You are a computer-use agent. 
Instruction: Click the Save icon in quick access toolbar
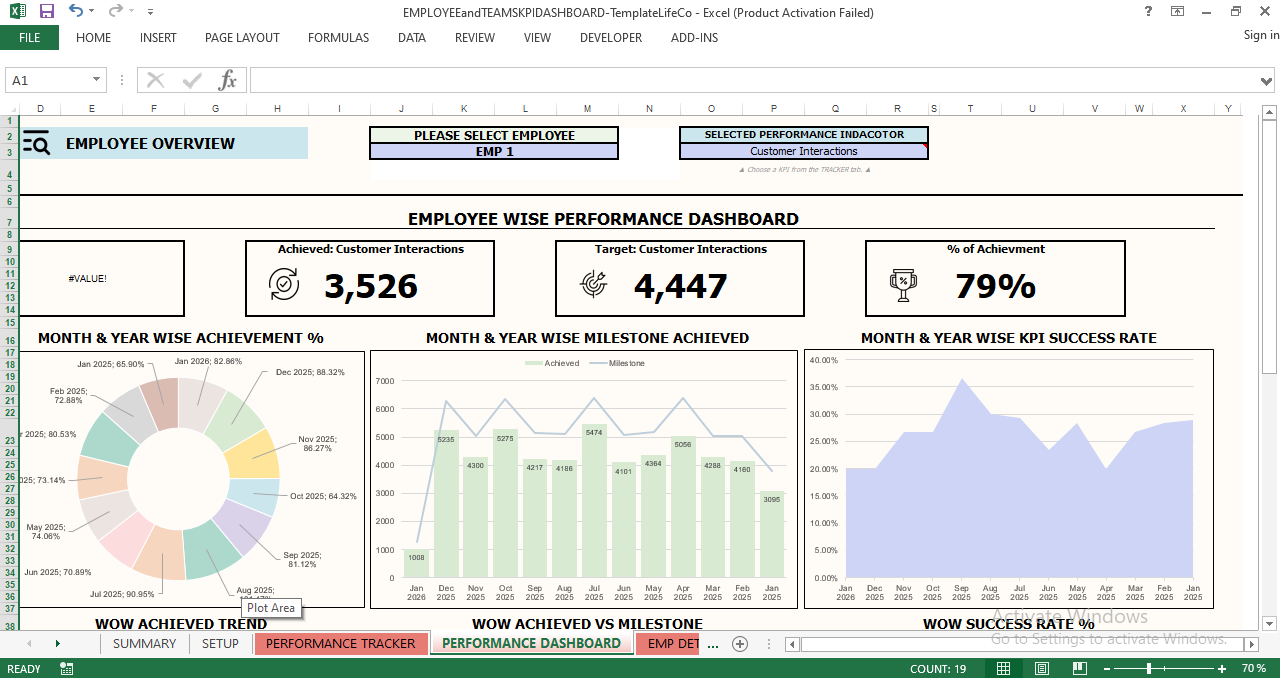tap(47, 11)
